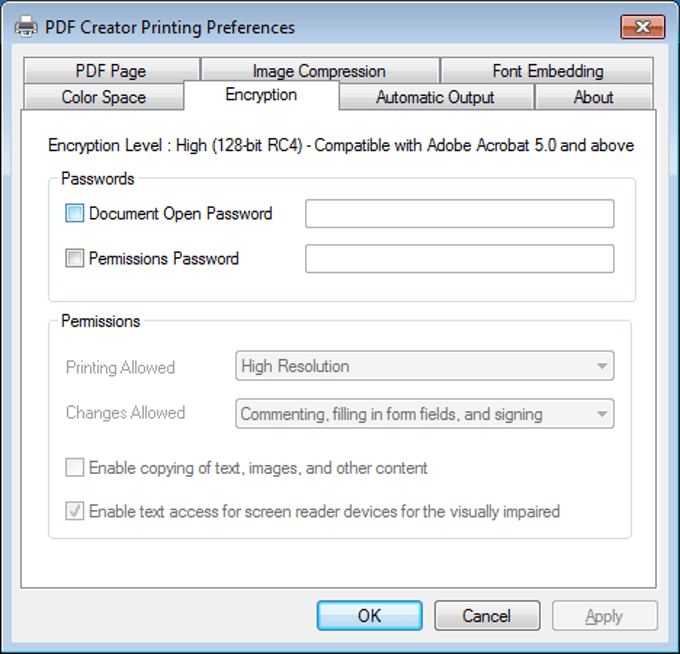Expand the Changes Allowed dropdown
This screenshot has width=680, height=654.
pos(425,414)
